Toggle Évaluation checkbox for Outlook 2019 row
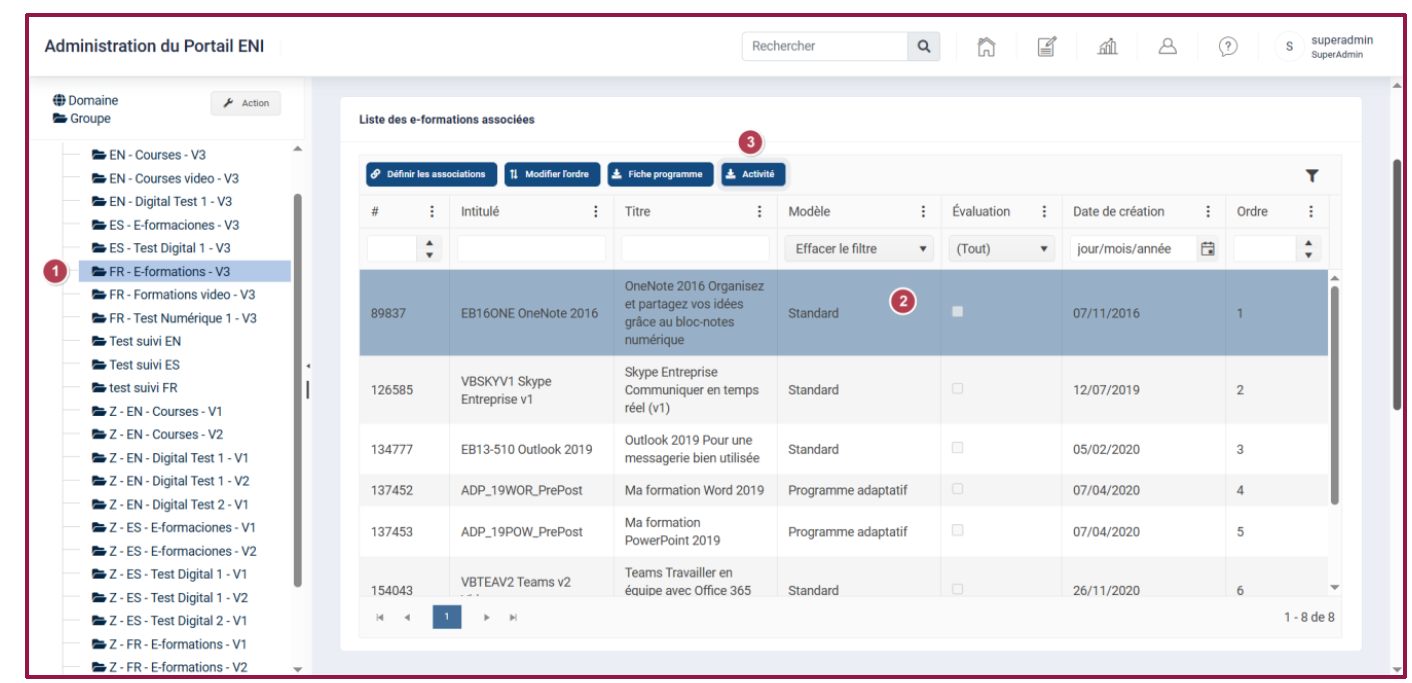1412x683 pixels. [x=957, y=448]
